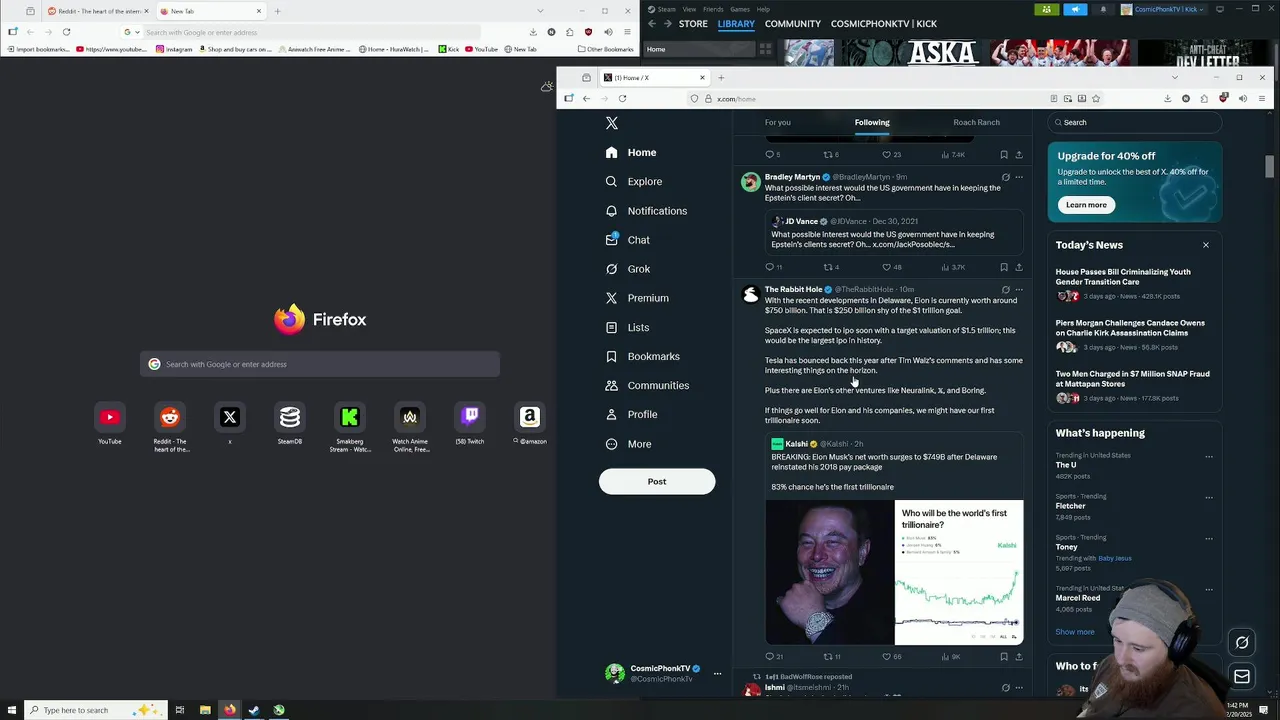Open the Twitch shortcut tile
Screen dimensions: 1280x720
[470, 423]
